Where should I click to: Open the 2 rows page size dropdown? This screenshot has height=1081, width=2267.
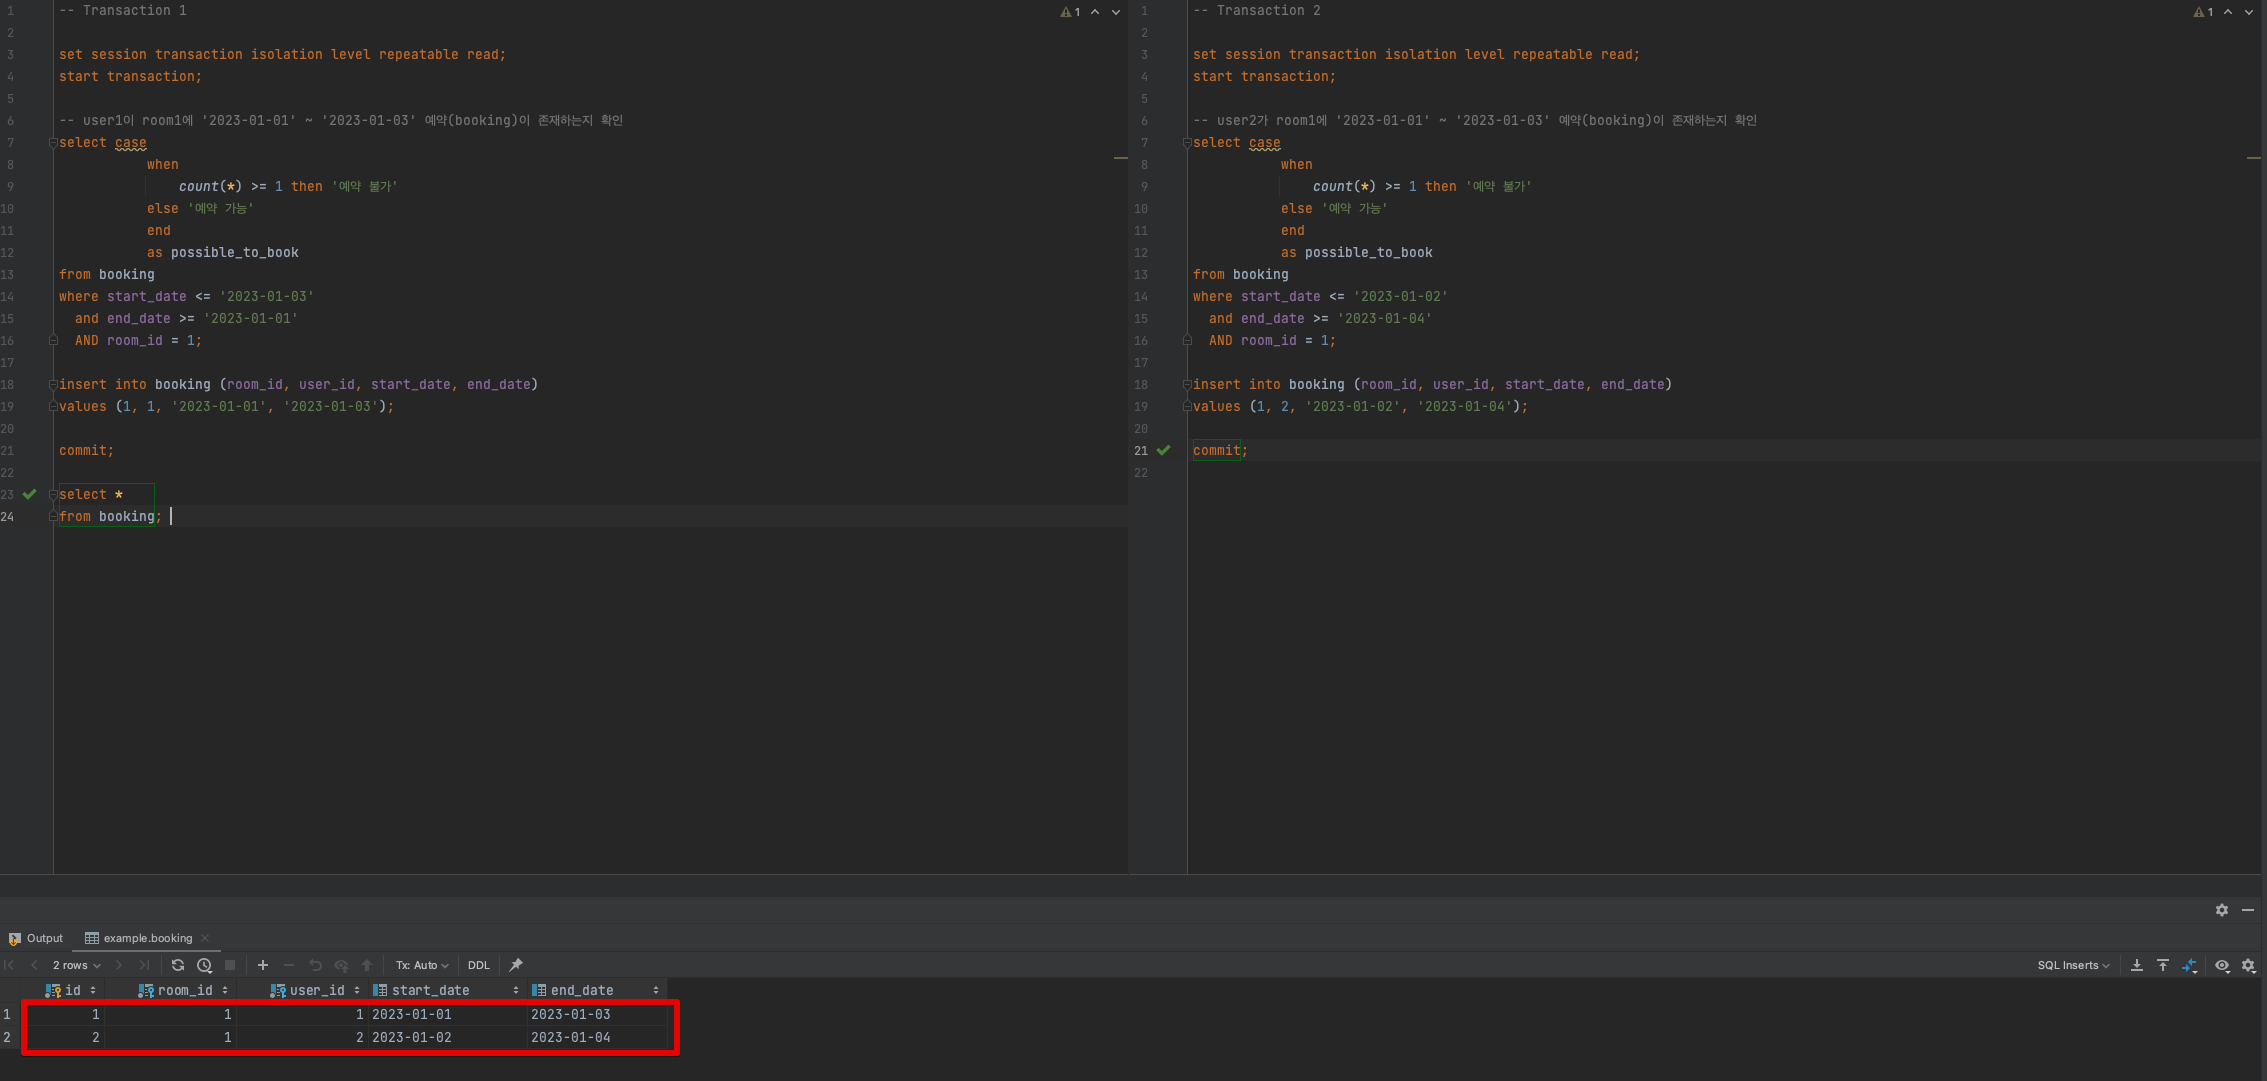[77, 965]
